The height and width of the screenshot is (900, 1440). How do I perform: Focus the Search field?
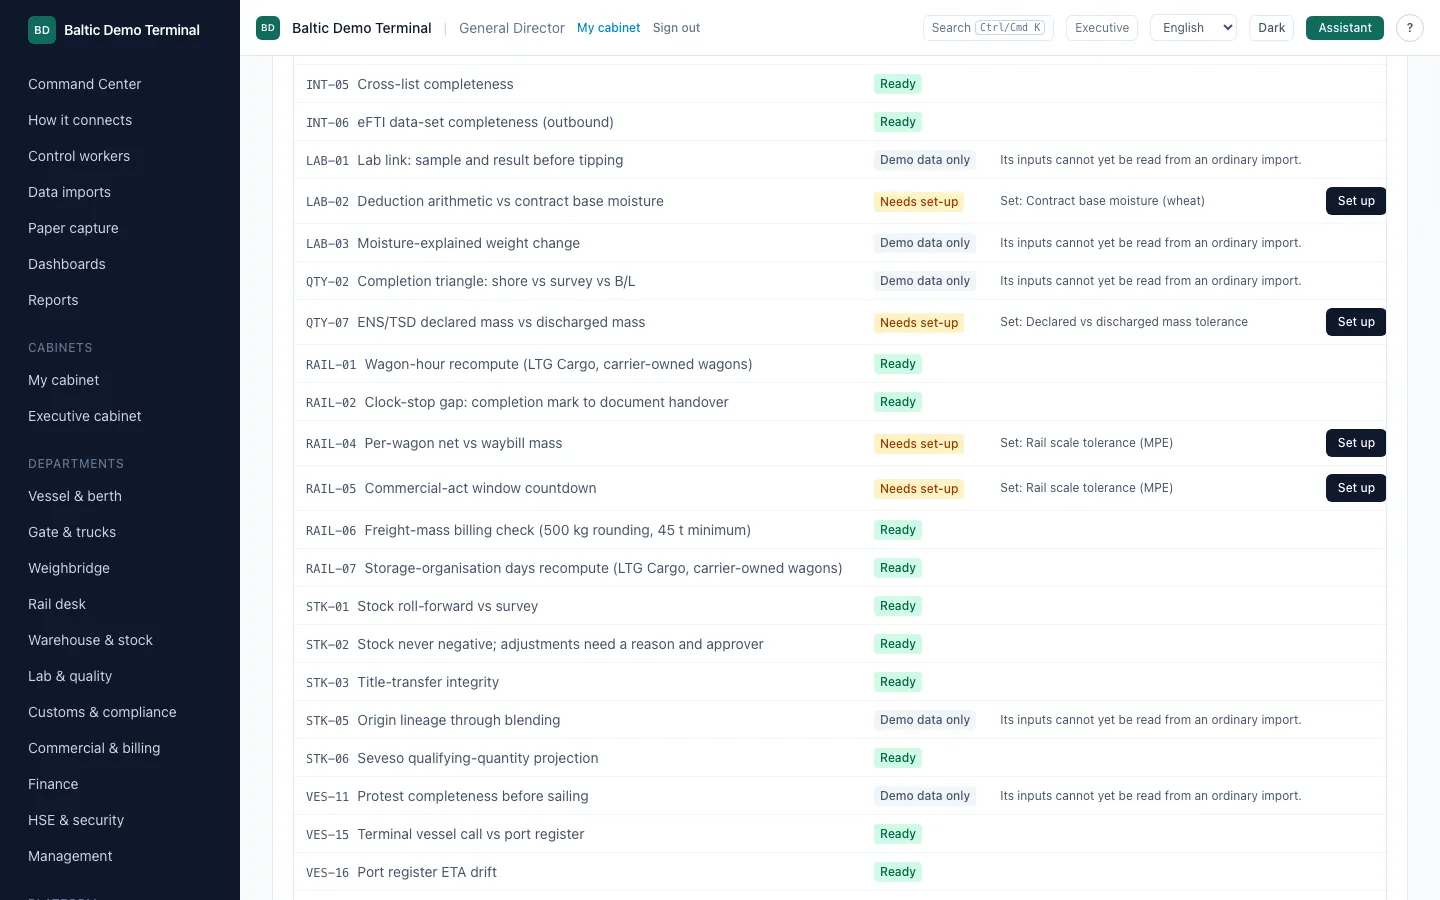pyautogui.click(x=988, y=28)
